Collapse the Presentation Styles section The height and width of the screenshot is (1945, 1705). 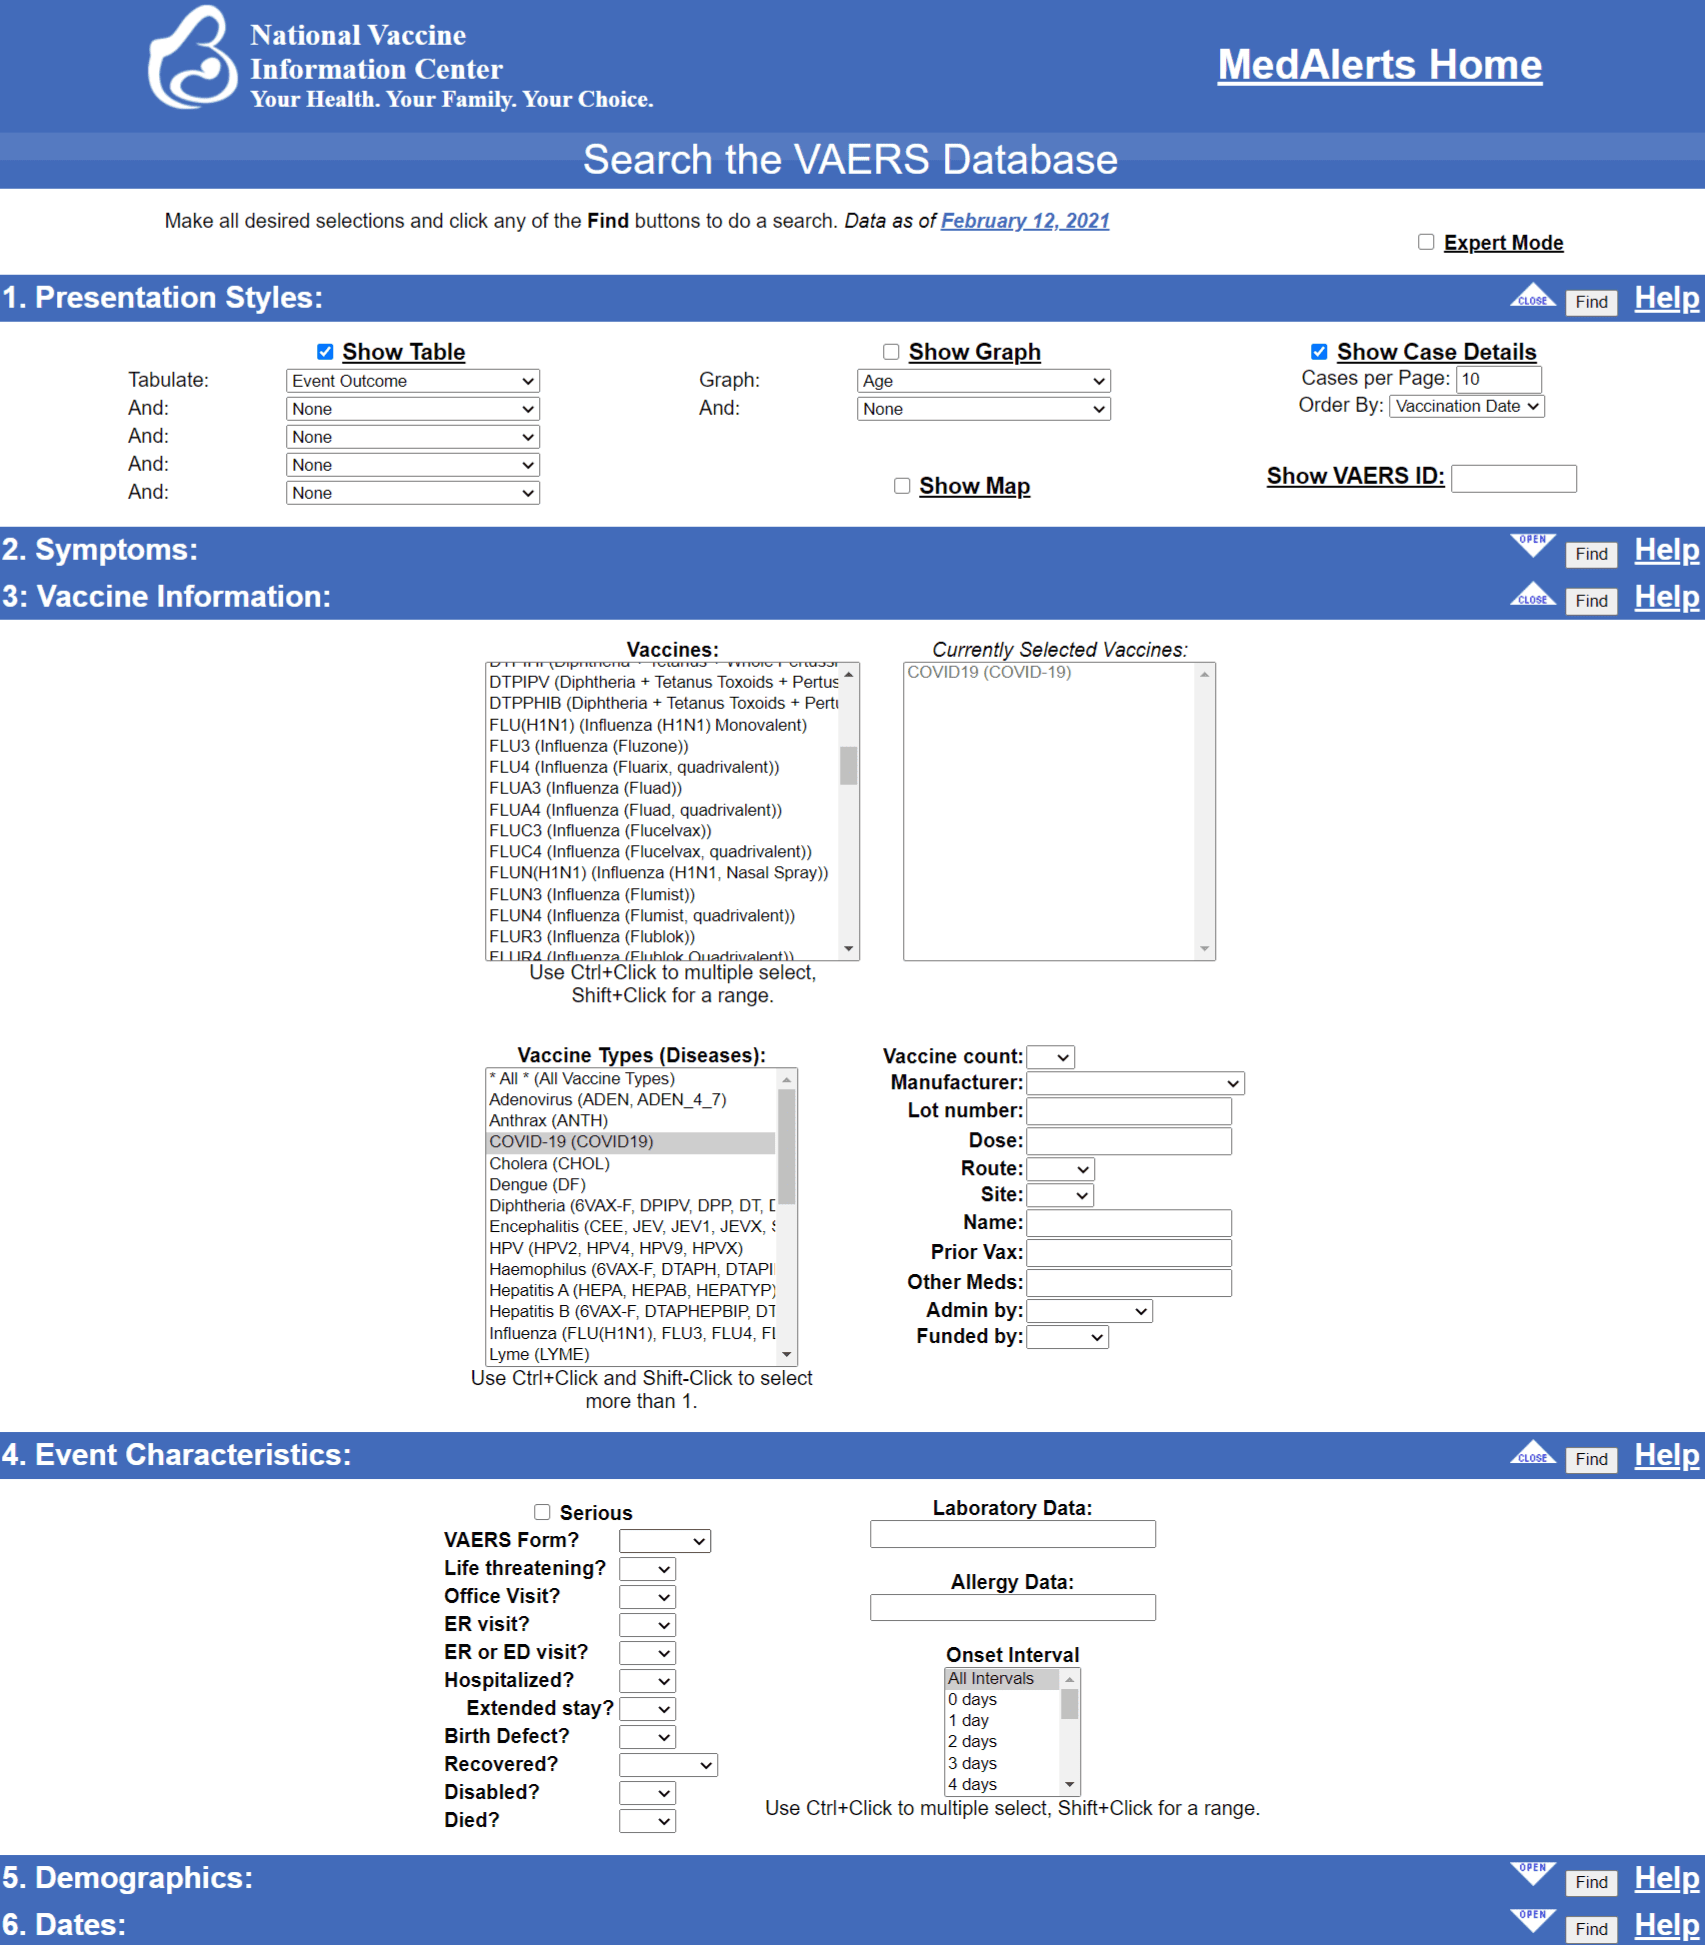(x=1531, y=298)
